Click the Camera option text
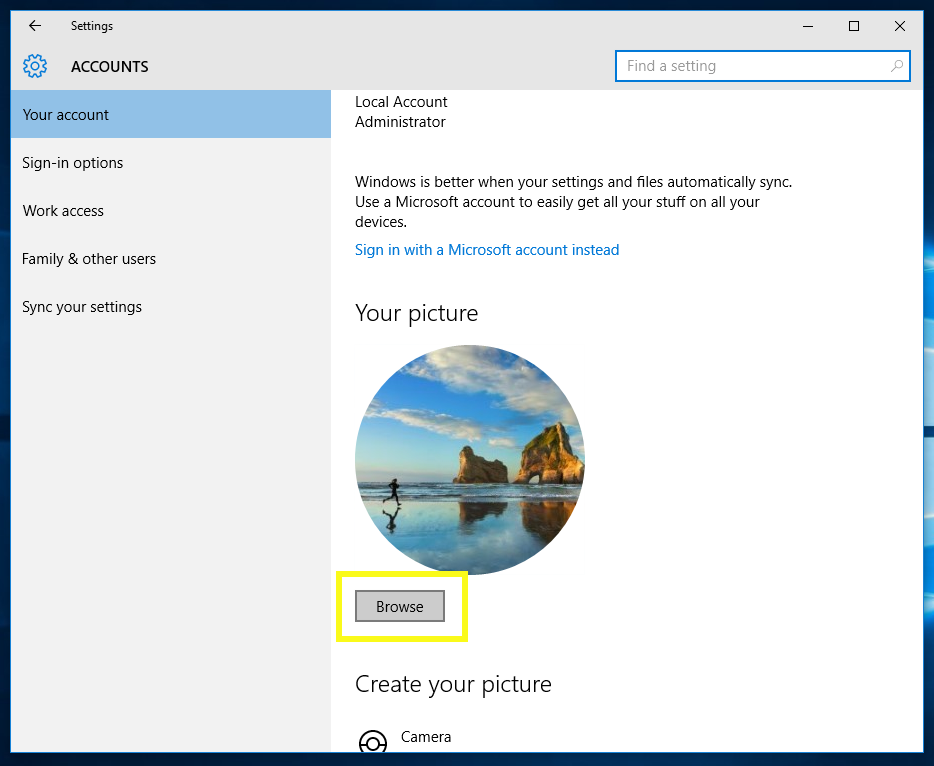Viewport: 934px width, 766px height. (x=426, y=737)
